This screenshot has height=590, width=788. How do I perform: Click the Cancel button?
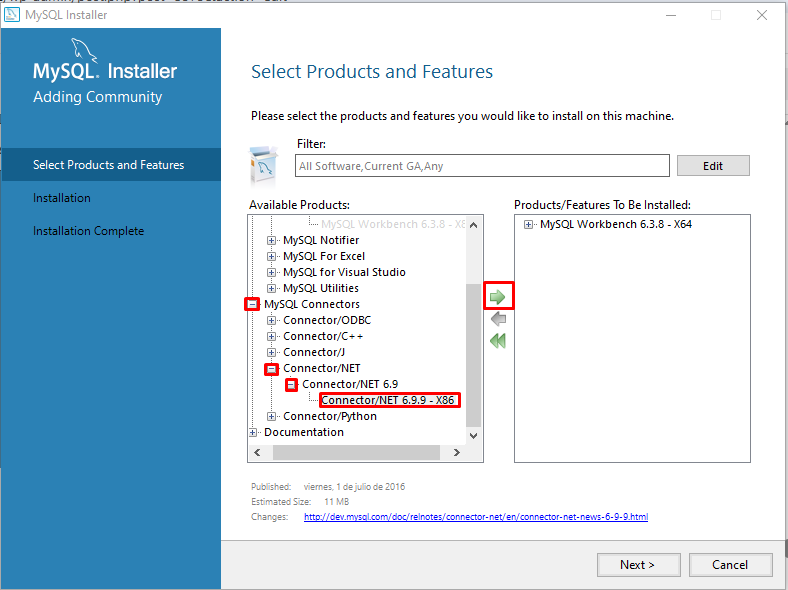[x=730, y=565]
